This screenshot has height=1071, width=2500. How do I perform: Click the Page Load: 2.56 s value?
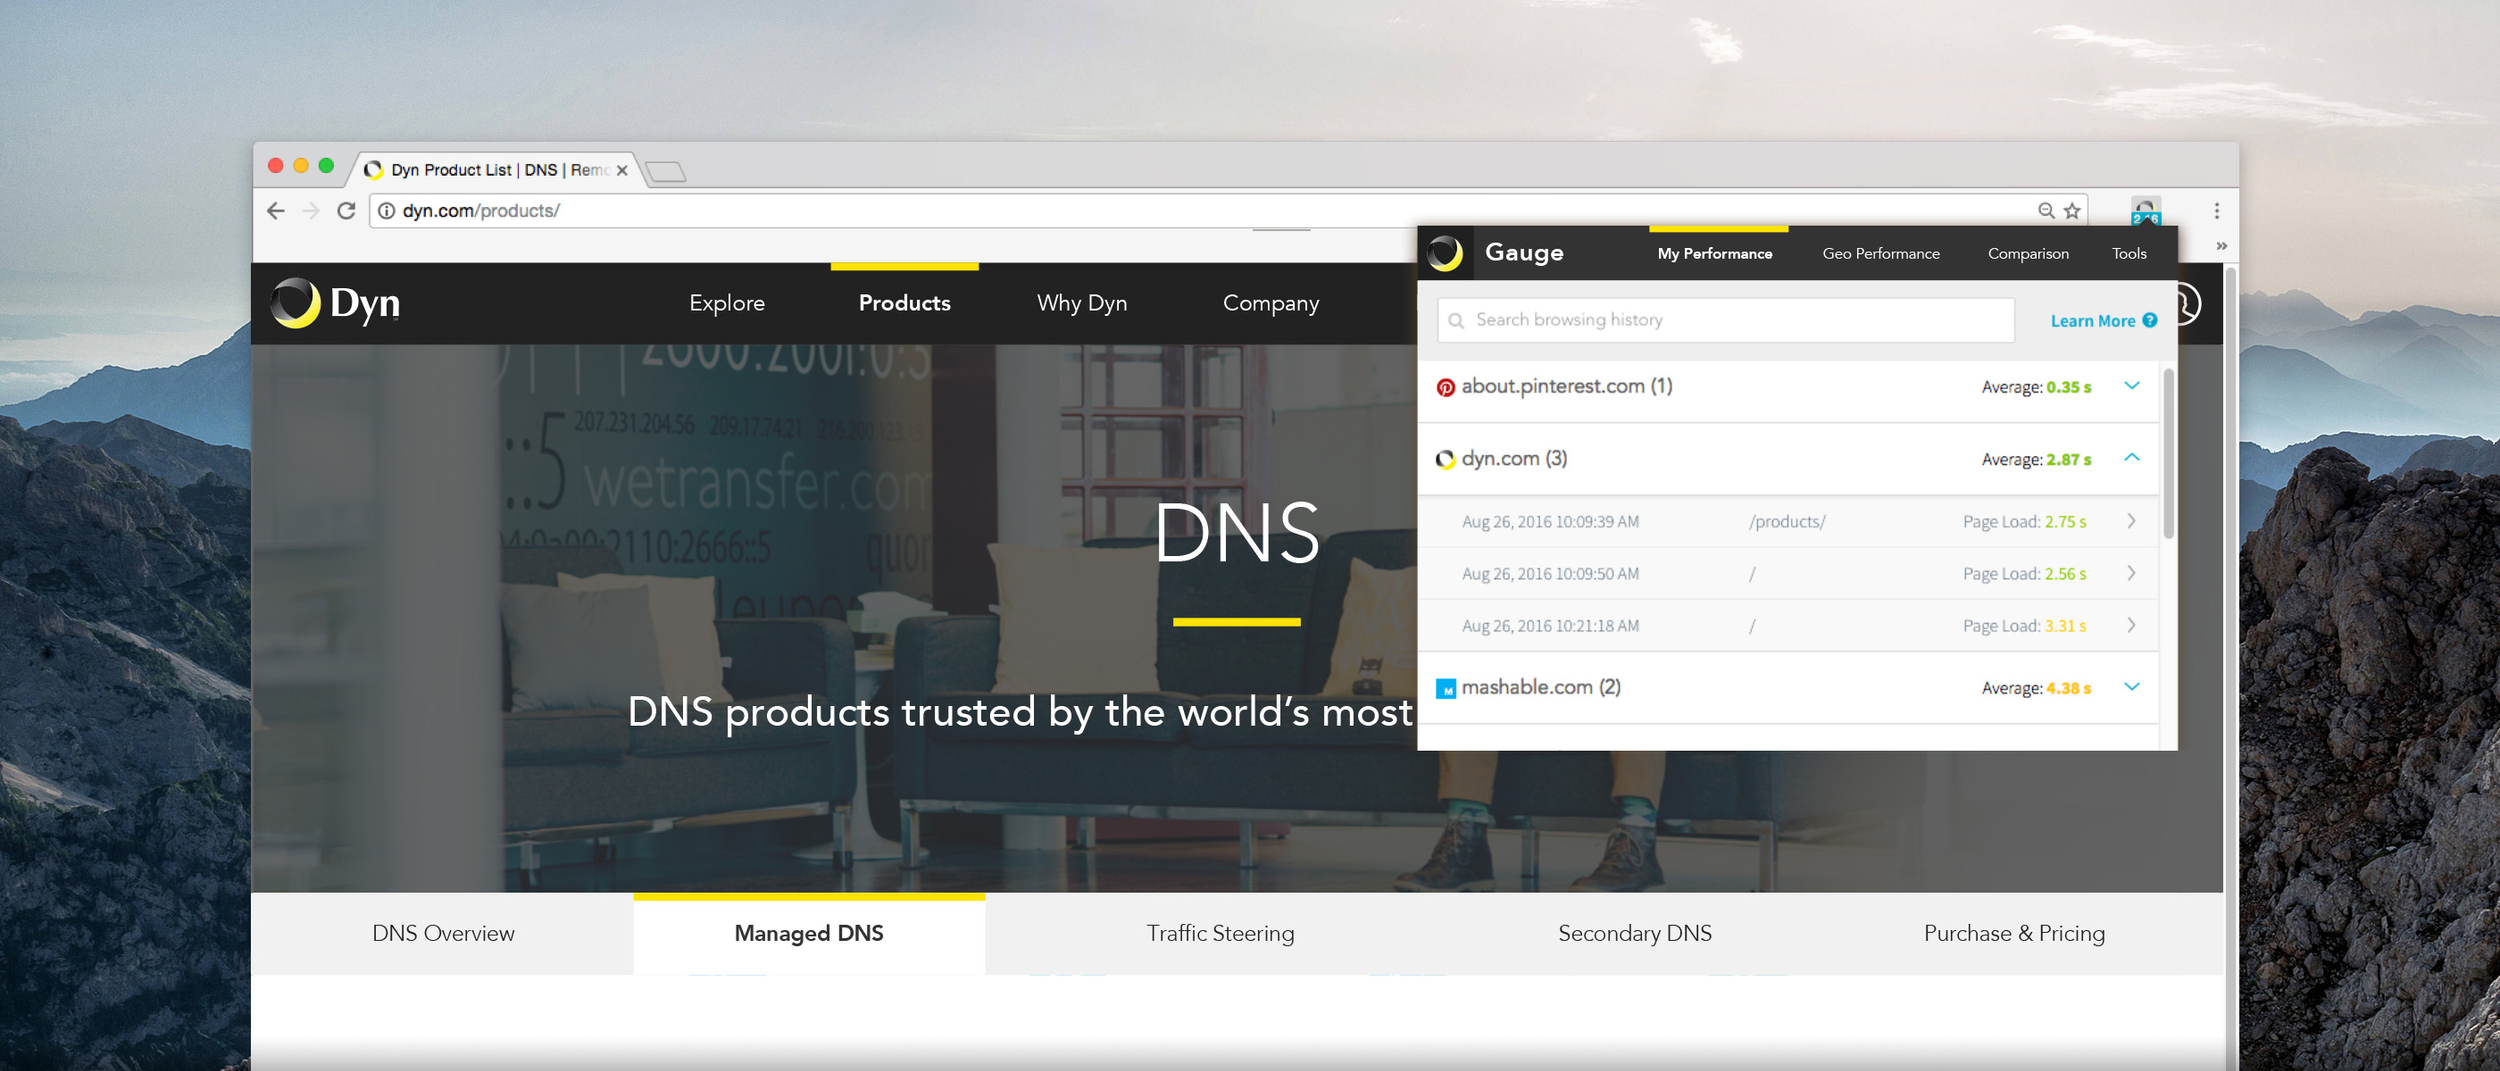(x=2024, y=574)
